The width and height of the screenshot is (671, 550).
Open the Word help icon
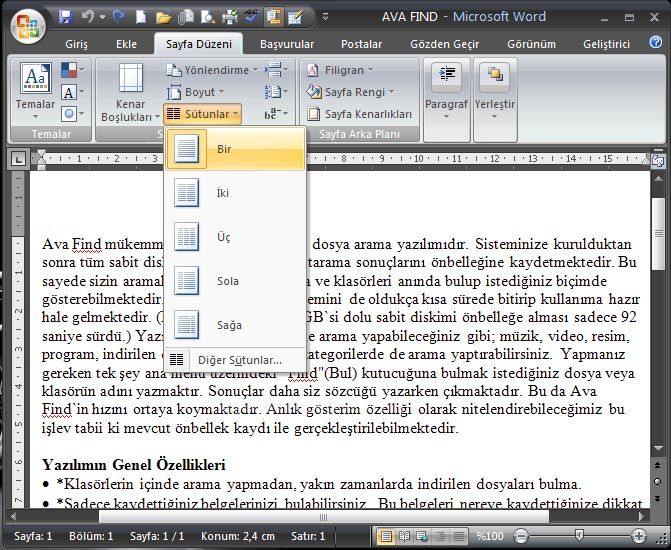click(656, 42)
